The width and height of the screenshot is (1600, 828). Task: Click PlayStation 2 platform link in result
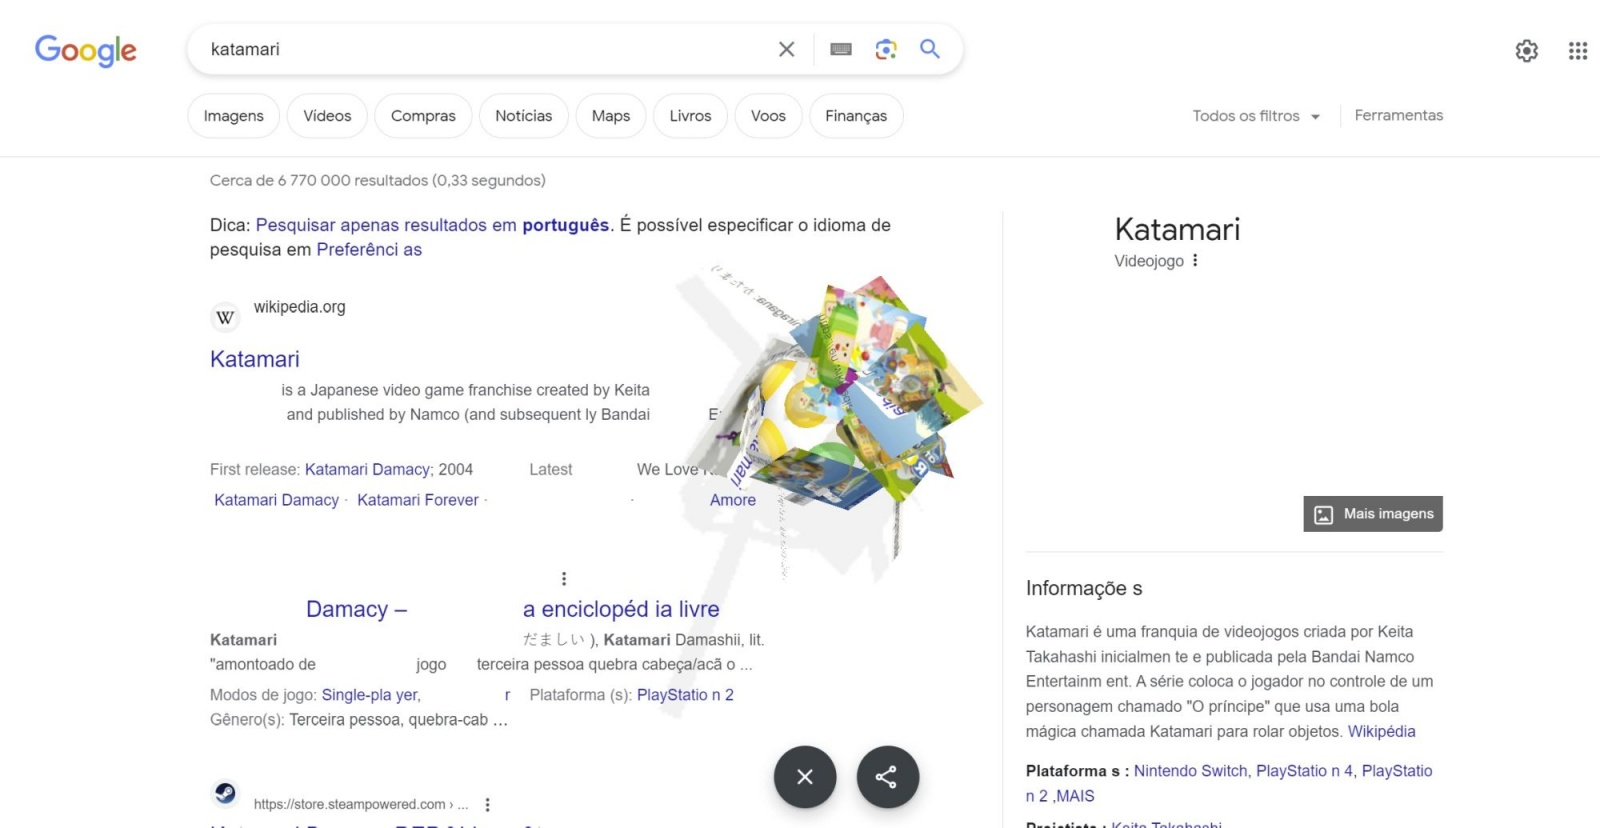click(685, 695)
